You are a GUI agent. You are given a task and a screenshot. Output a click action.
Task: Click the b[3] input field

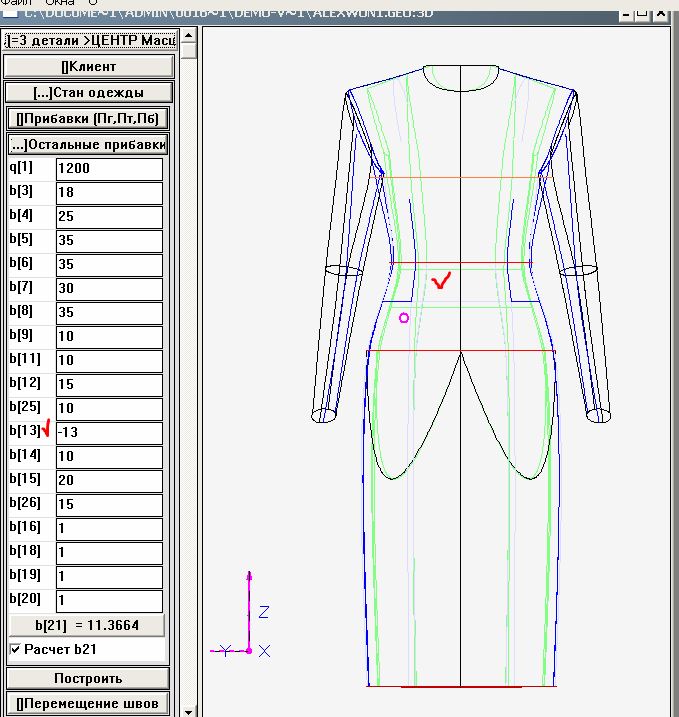(109, 193)
